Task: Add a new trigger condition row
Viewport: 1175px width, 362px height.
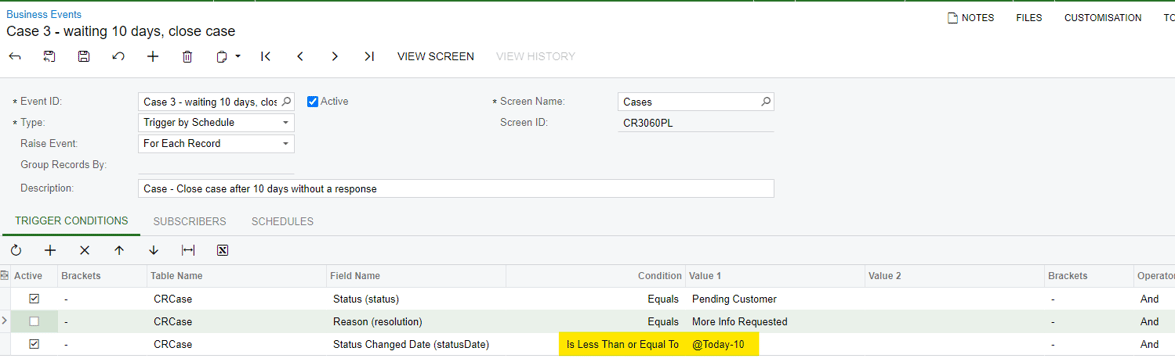Action: [x=50, y=250]
